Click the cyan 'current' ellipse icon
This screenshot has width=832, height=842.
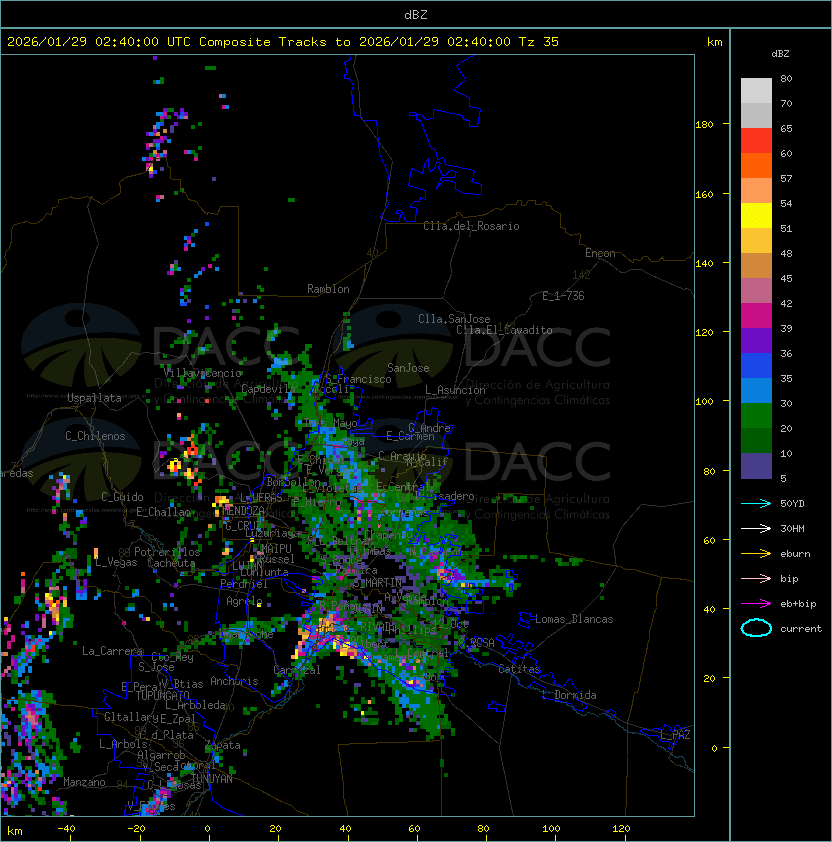[756, 628]
